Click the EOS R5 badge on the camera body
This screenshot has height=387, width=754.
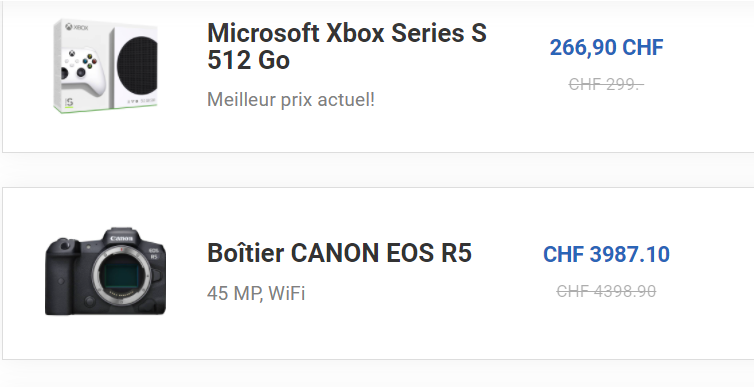coord(154,254)
